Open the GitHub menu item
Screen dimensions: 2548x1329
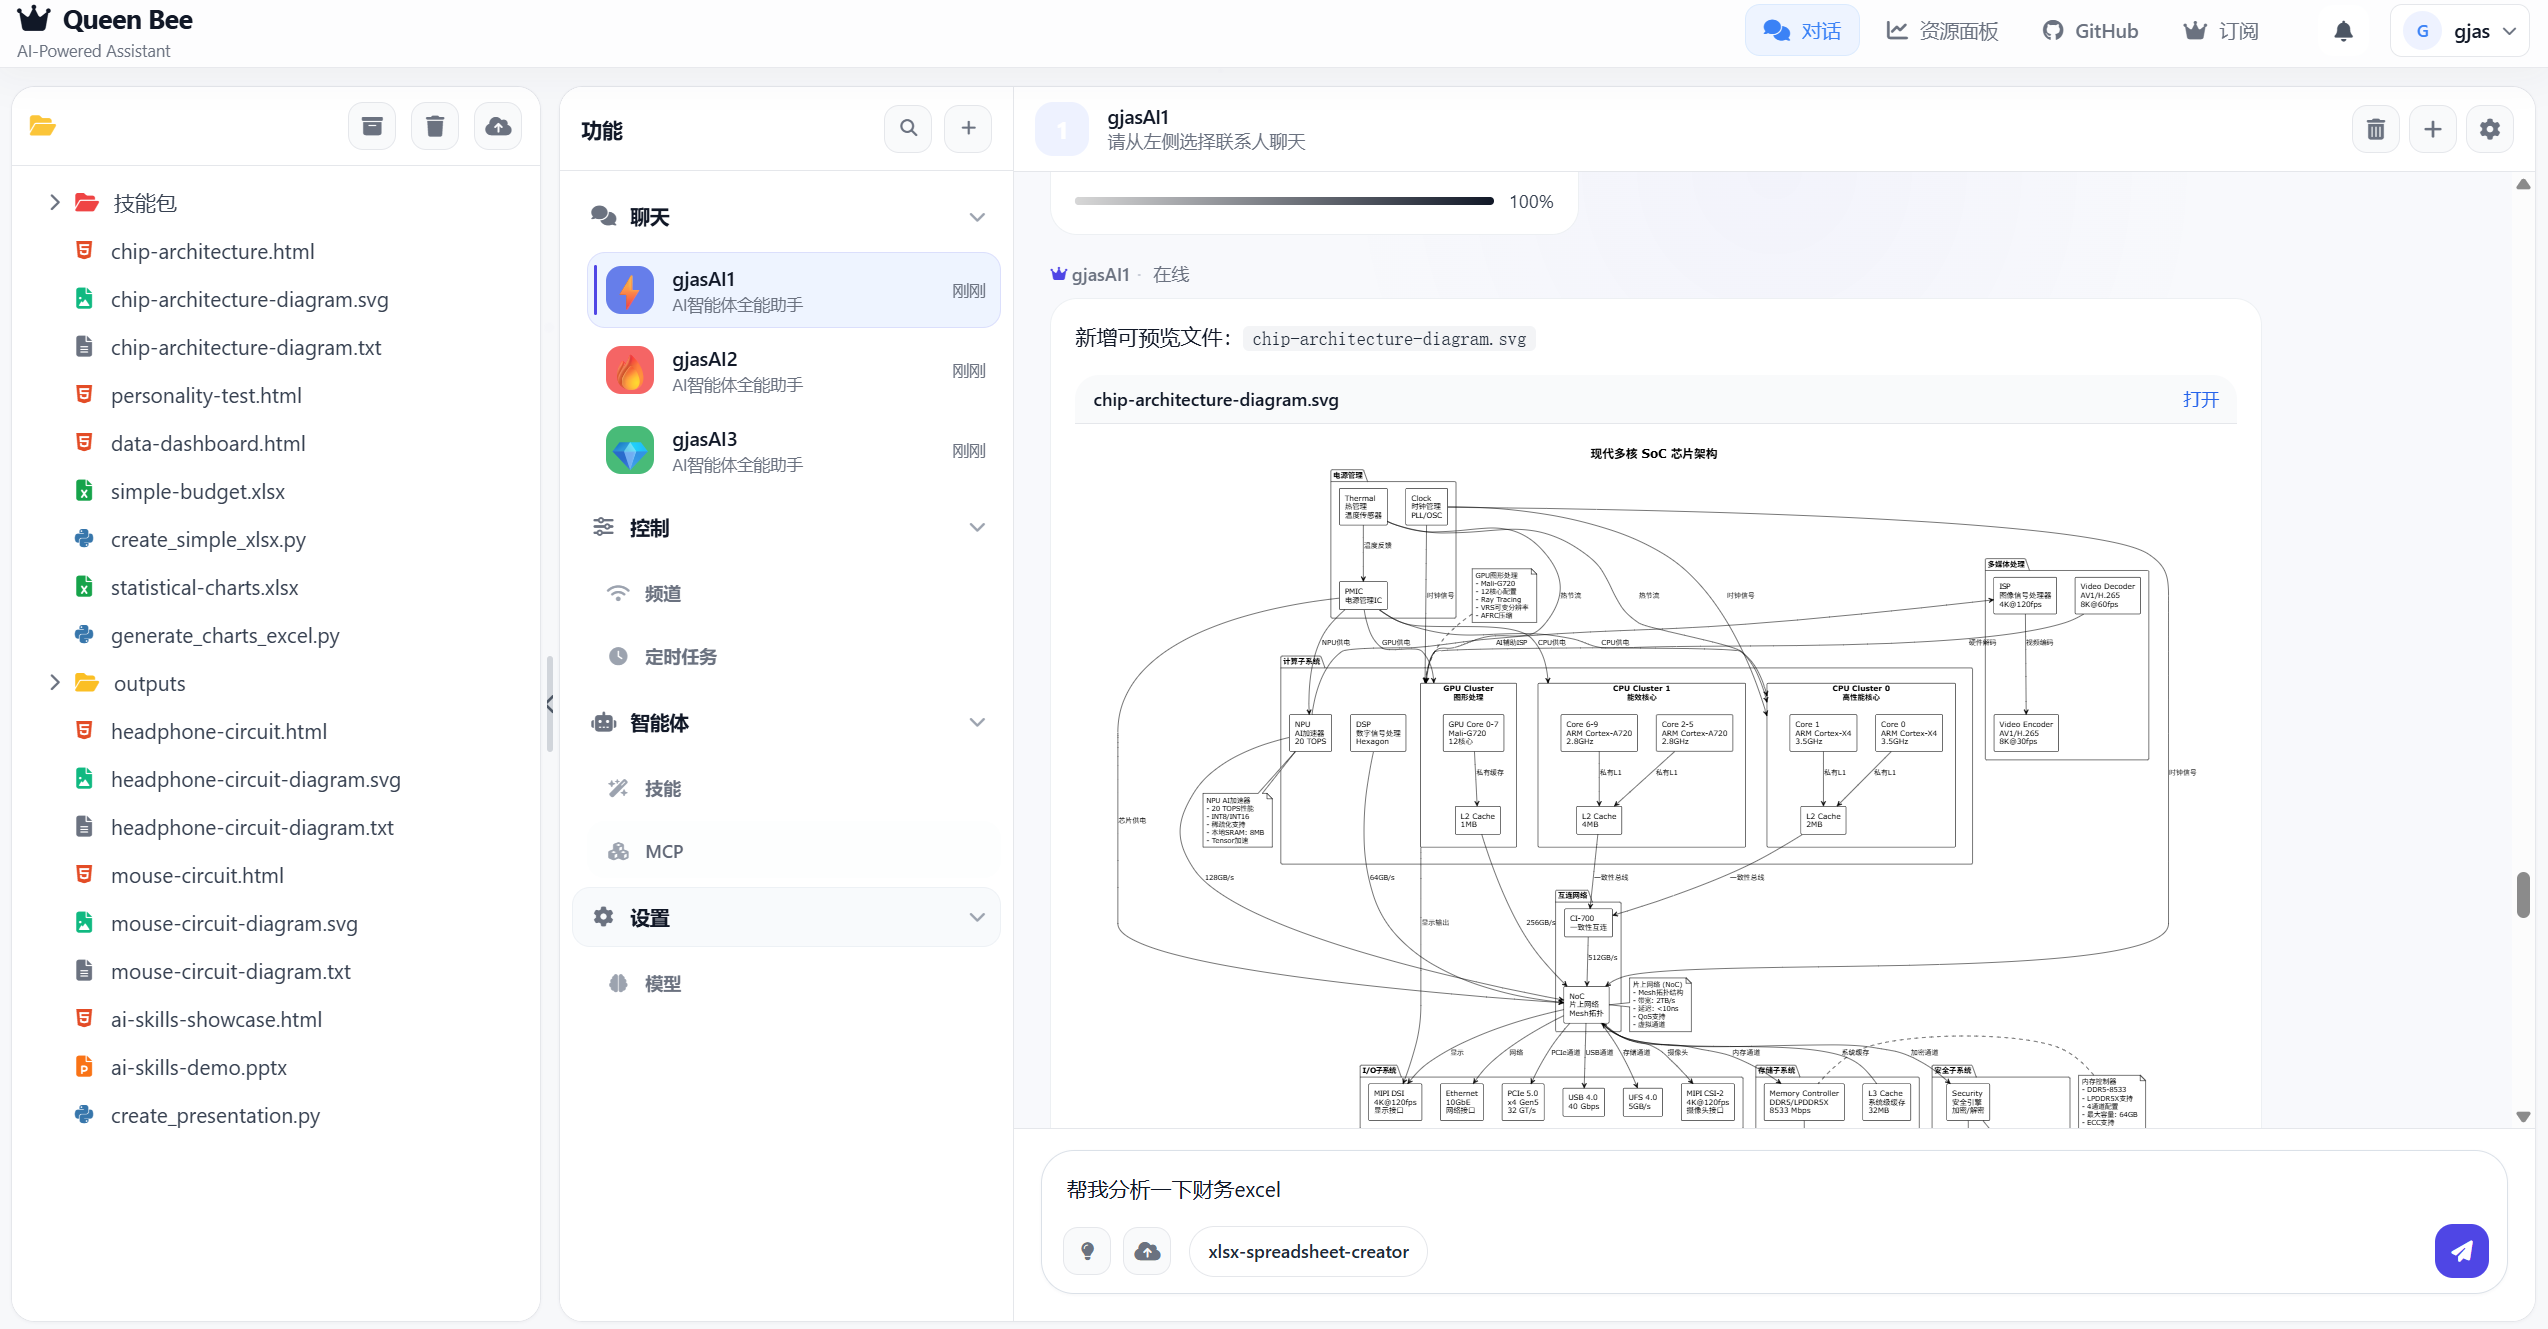pyautogui.click(x=2089, y=30)
